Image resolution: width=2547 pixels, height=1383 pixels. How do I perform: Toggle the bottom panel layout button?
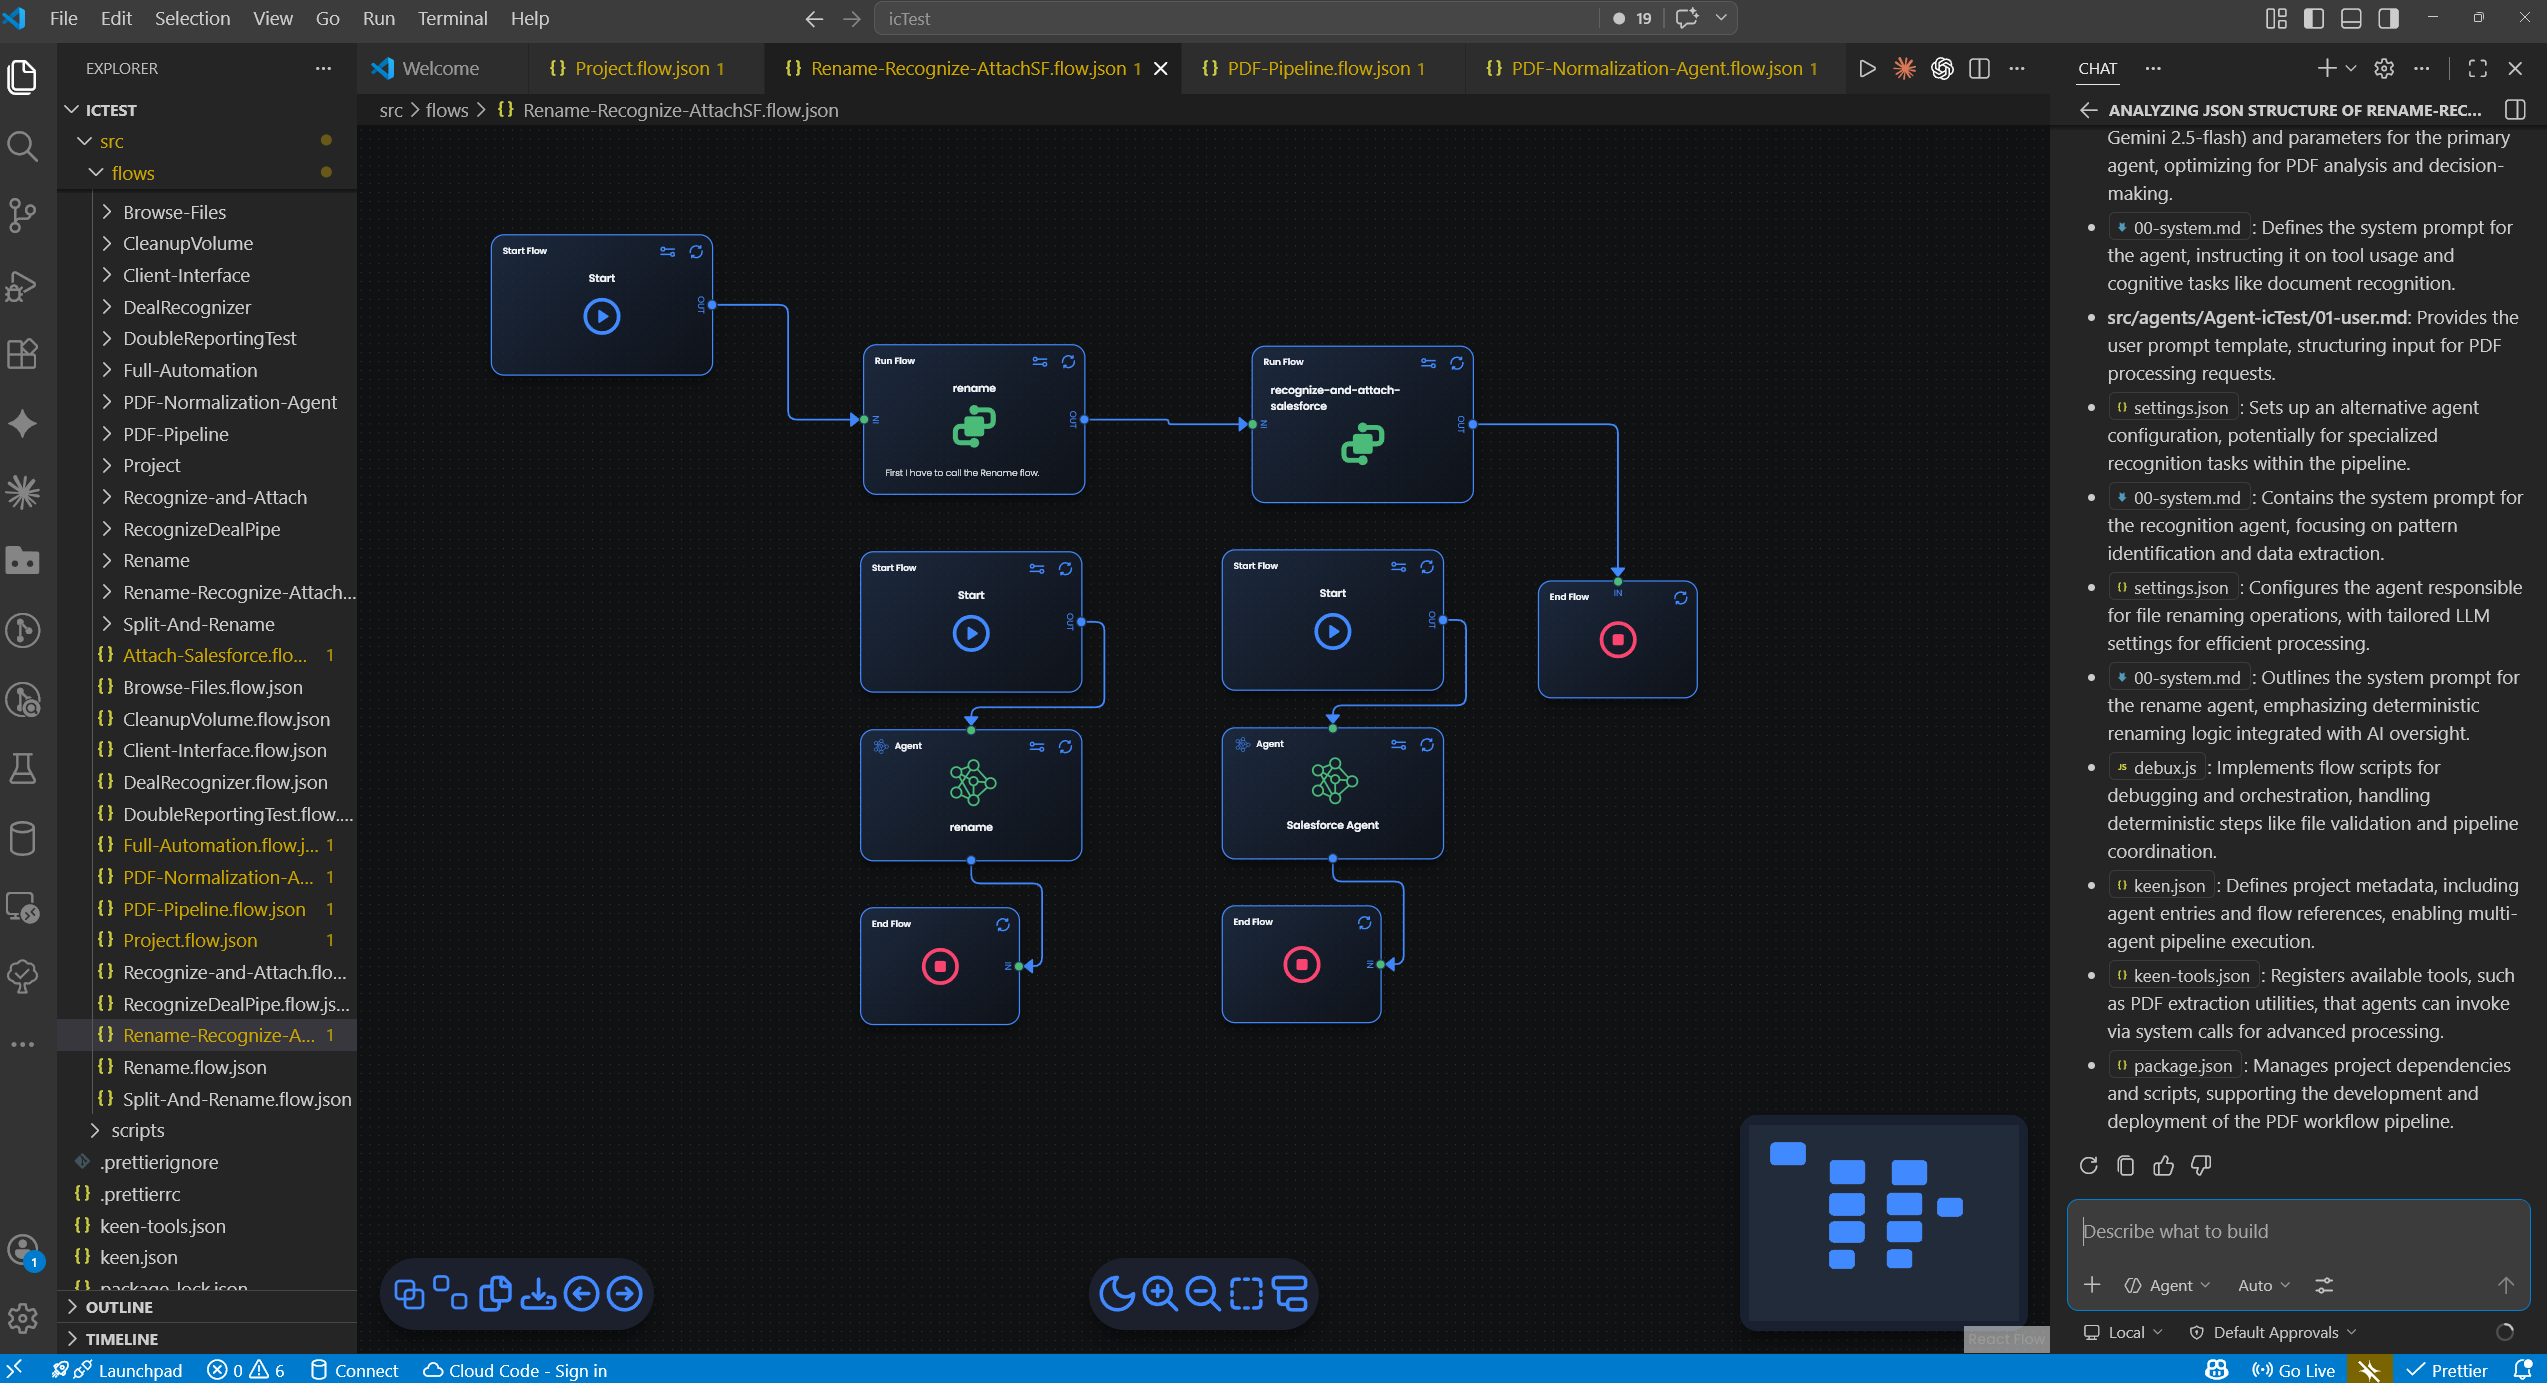pos(2352,18)
